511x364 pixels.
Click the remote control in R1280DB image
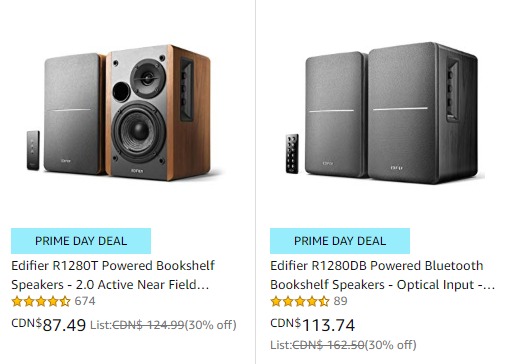(x=292, y=154)
